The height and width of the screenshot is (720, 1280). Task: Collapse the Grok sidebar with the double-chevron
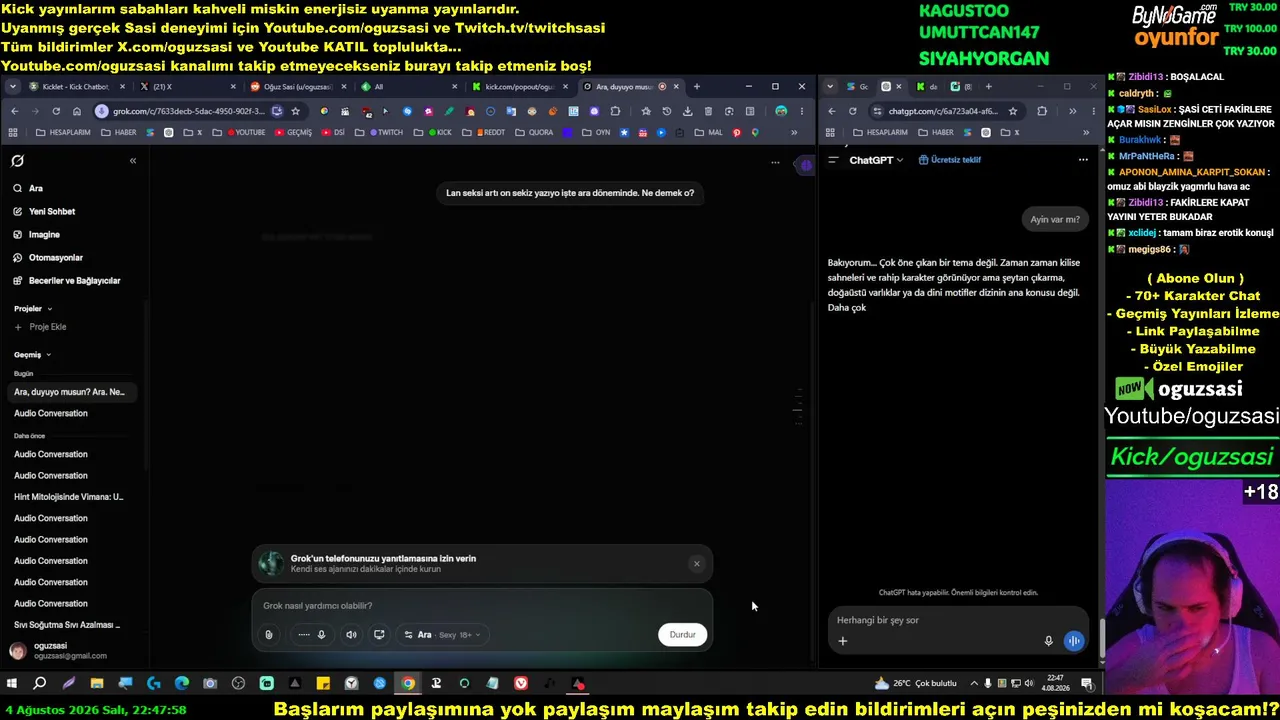(133, 160)
